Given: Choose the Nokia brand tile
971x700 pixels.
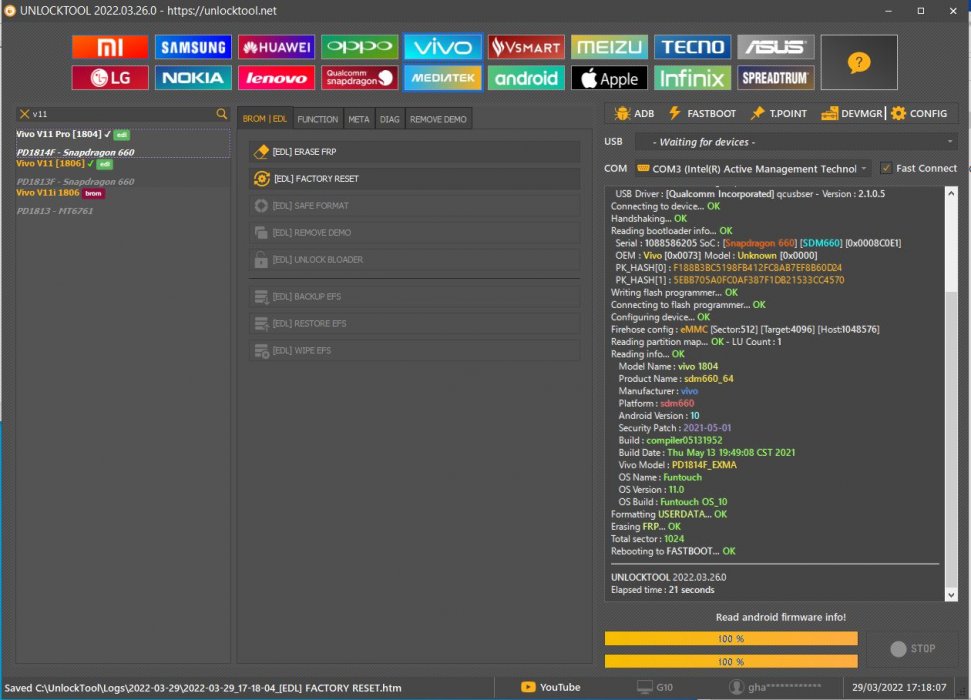Looking at the screenshot, I should click(x=193, y=78).
